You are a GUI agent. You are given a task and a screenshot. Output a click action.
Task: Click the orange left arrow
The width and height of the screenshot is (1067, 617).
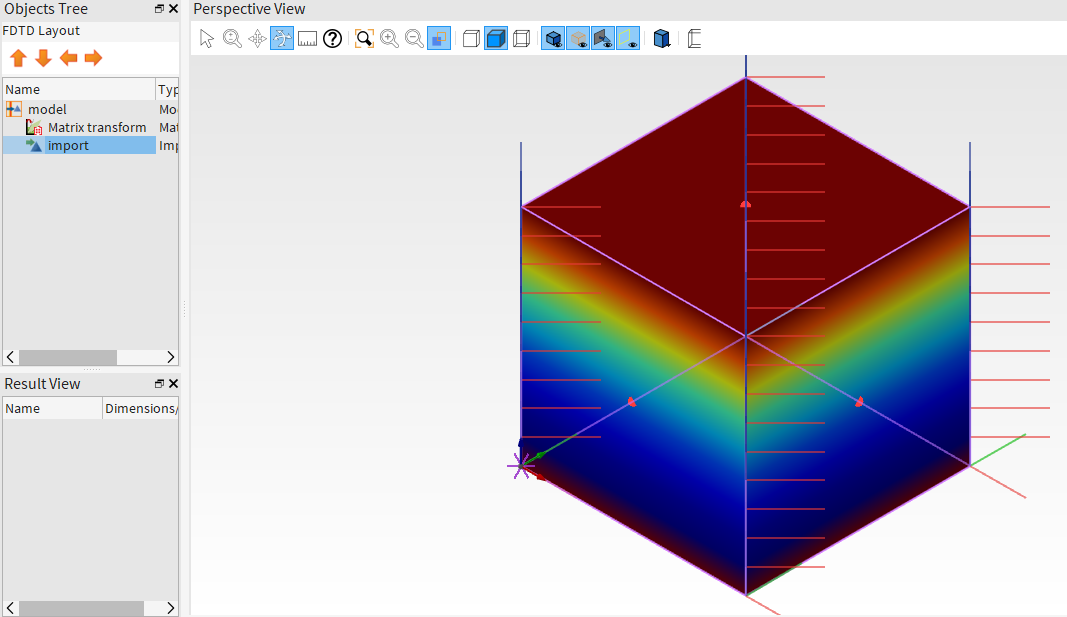pyautogui.click(x=68, y=58)
